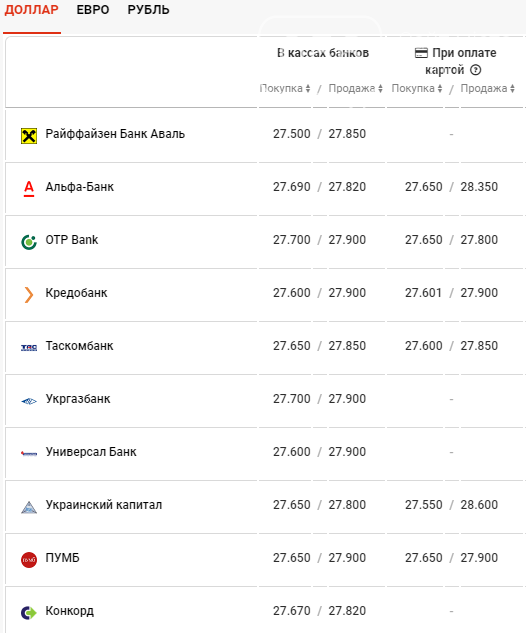Open the Райффайзен Банк Аваль link
Viewport: 526px width, 633px height.
pos(115,134)
